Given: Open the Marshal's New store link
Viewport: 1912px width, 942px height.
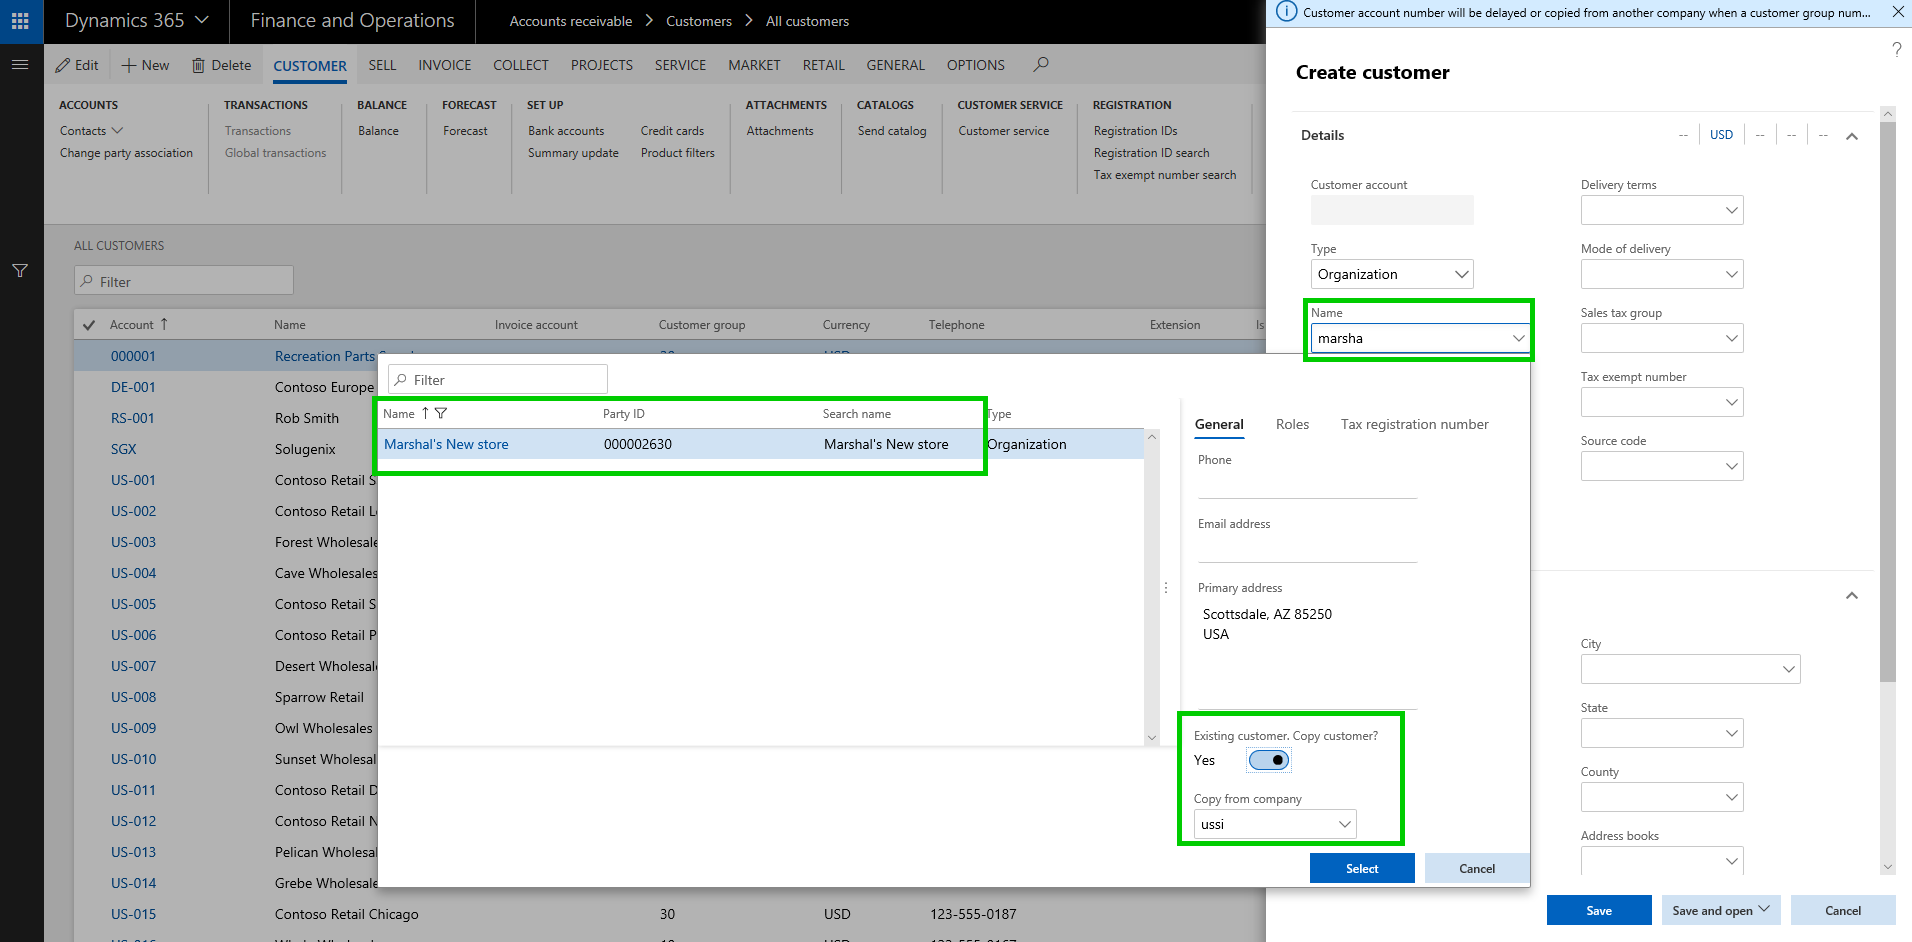Looking at the screenshot, I should pyautogui.click(x=446, y=444).
